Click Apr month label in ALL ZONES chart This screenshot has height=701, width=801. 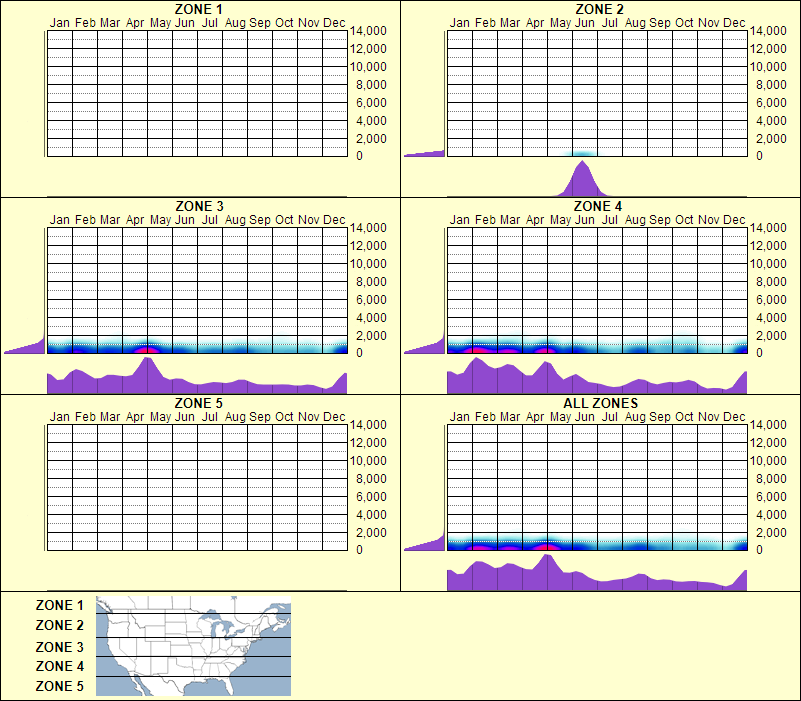point(535,417)
